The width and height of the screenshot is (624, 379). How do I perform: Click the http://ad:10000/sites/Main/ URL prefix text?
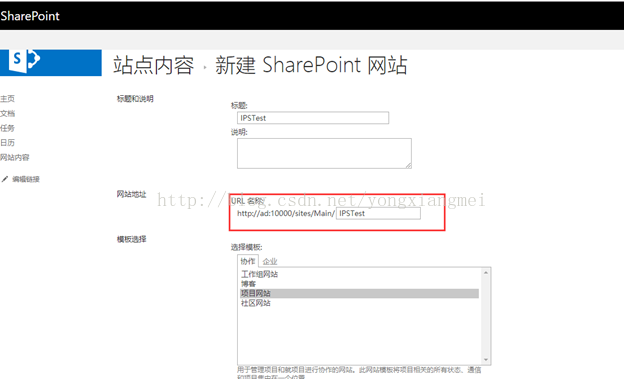286,213
